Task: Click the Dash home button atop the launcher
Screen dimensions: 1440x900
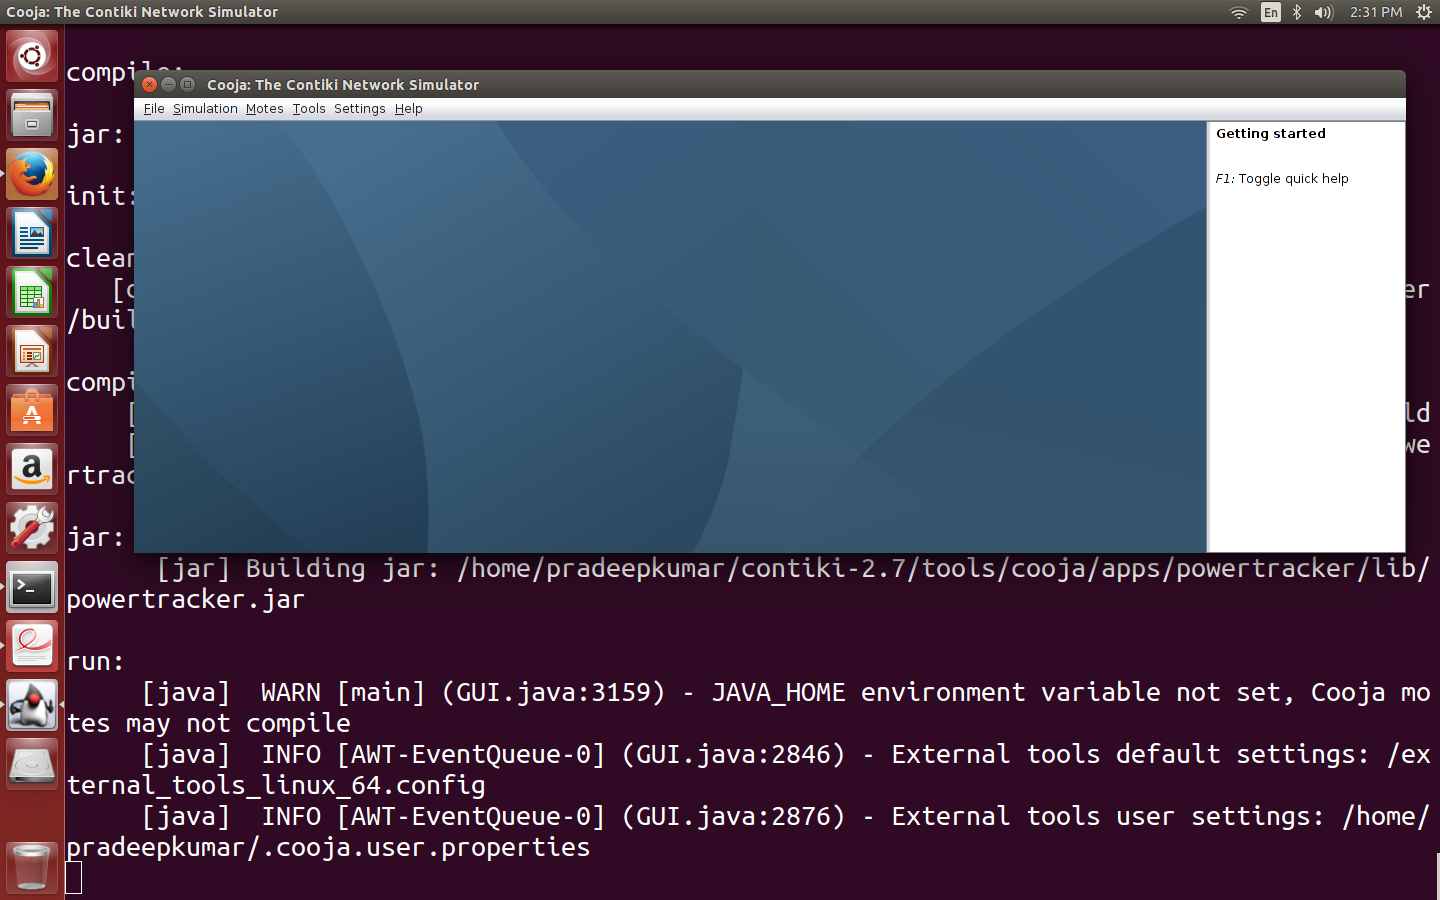Action: click(32, 56)
